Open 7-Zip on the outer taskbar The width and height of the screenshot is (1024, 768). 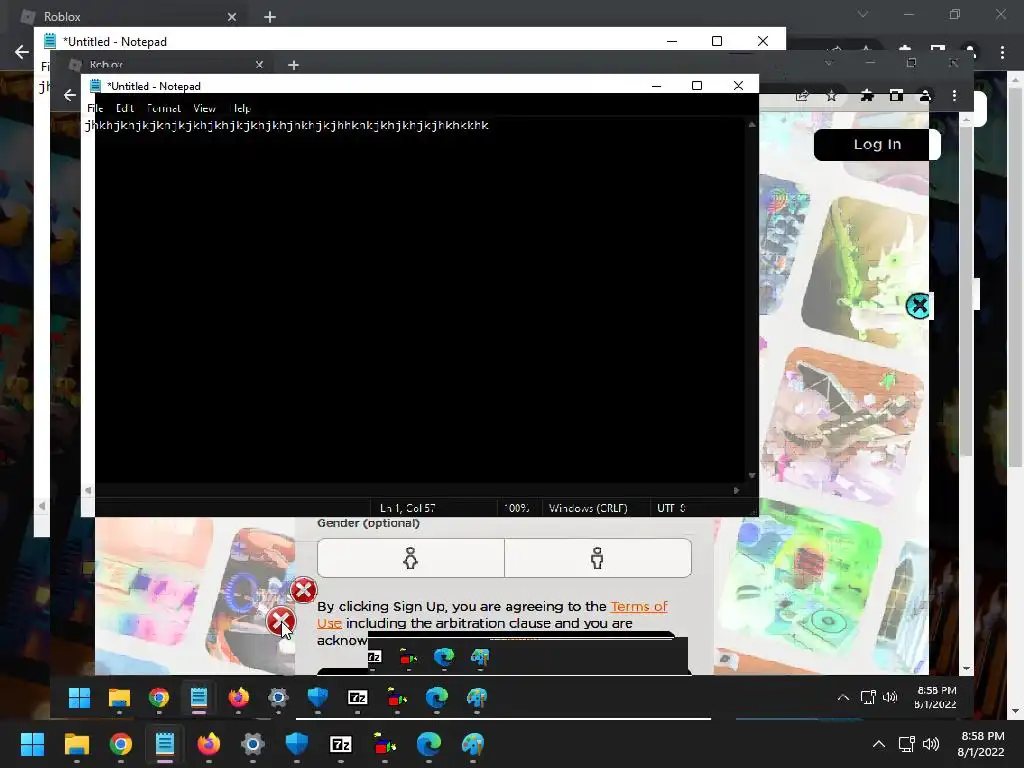pos(341,744)
